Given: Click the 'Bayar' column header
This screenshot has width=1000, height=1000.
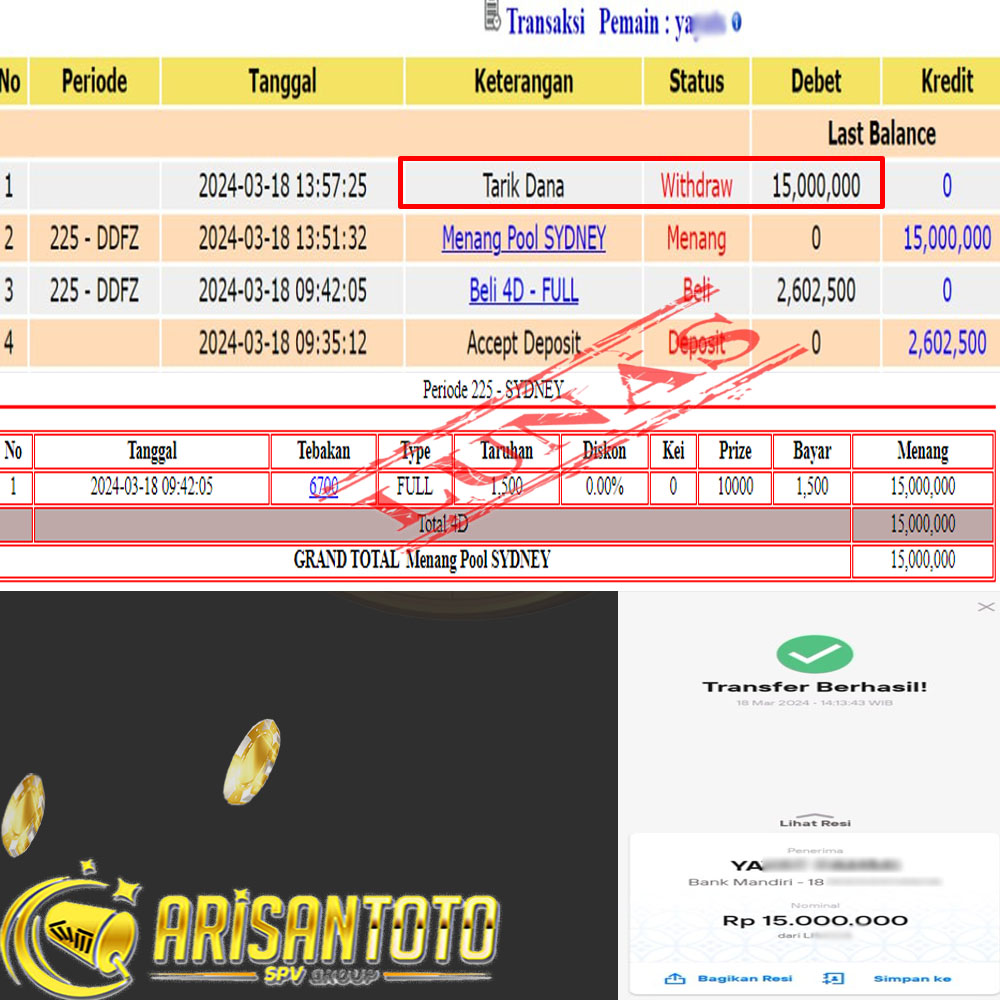Looking at the screenshot, I should point(812,451).
